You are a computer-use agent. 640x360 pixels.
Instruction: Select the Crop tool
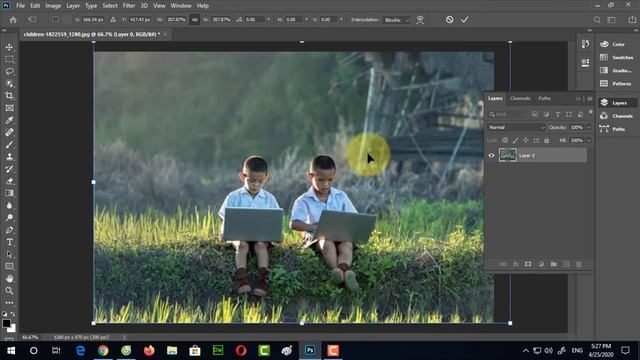tap(9, 96)
